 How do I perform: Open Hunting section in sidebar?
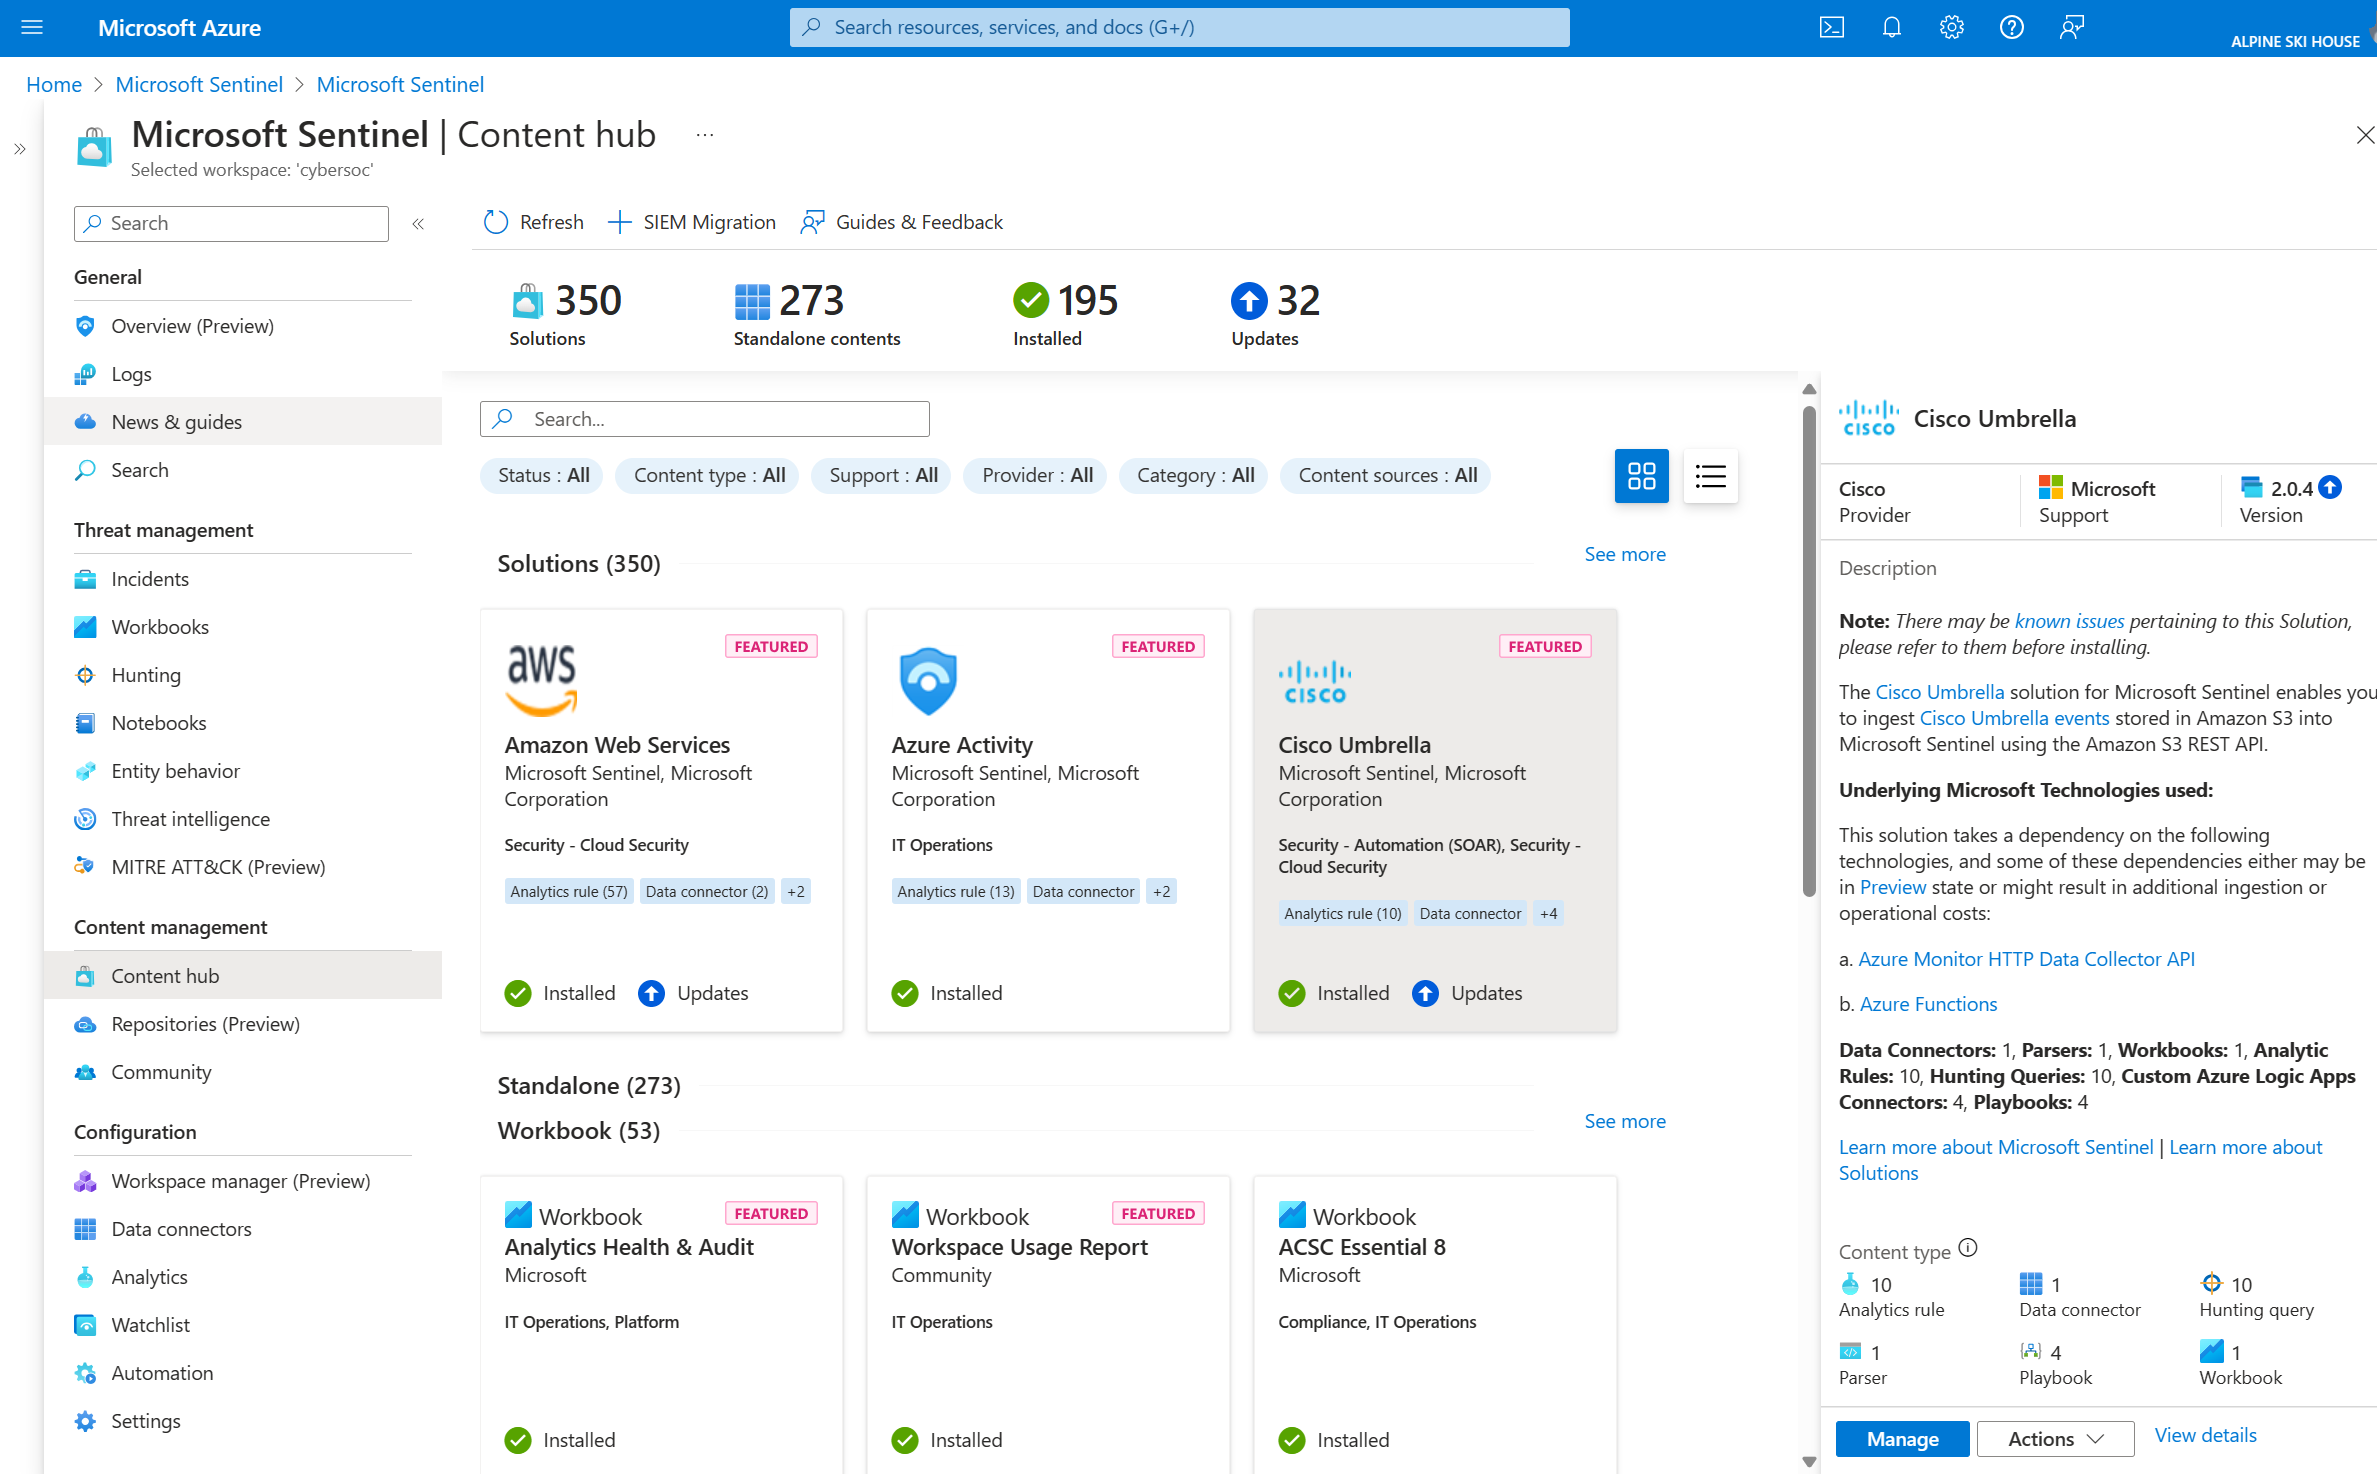(144, 674)
